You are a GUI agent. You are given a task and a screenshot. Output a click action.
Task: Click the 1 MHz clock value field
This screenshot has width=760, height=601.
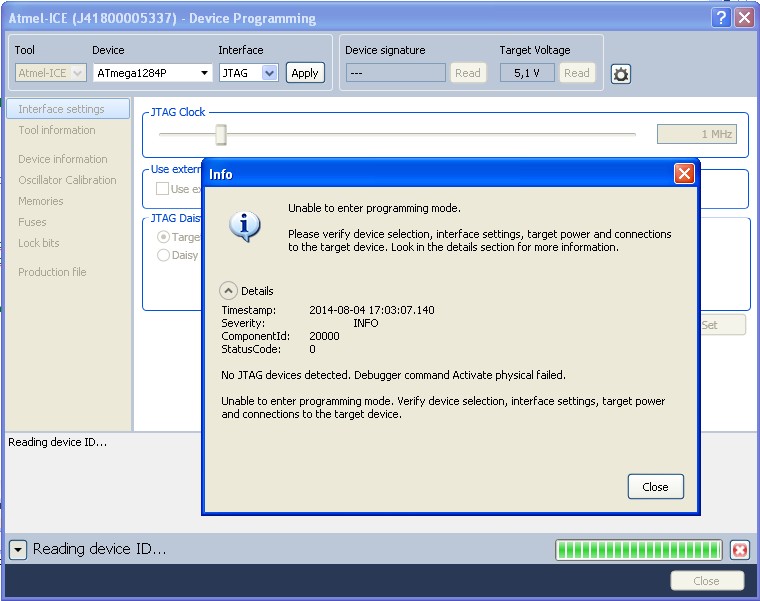[697, 134]
